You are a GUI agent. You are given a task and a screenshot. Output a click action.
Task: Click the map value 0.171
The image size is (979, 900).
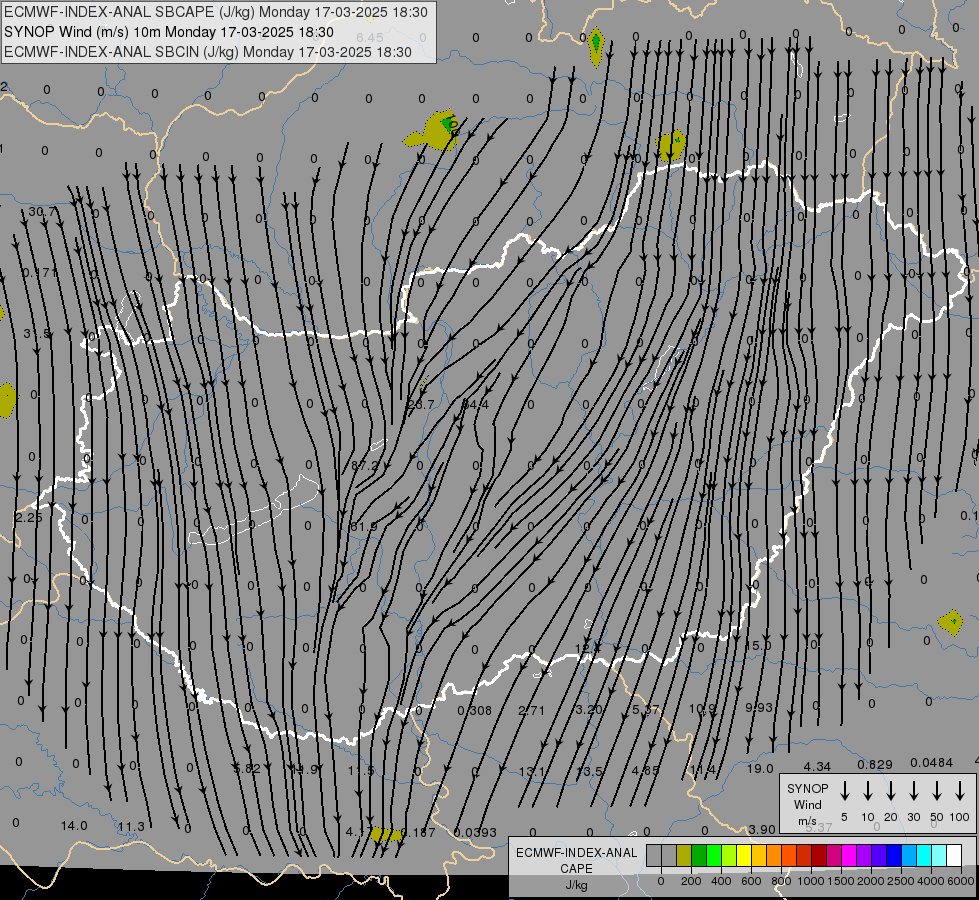tap(40, 272)
